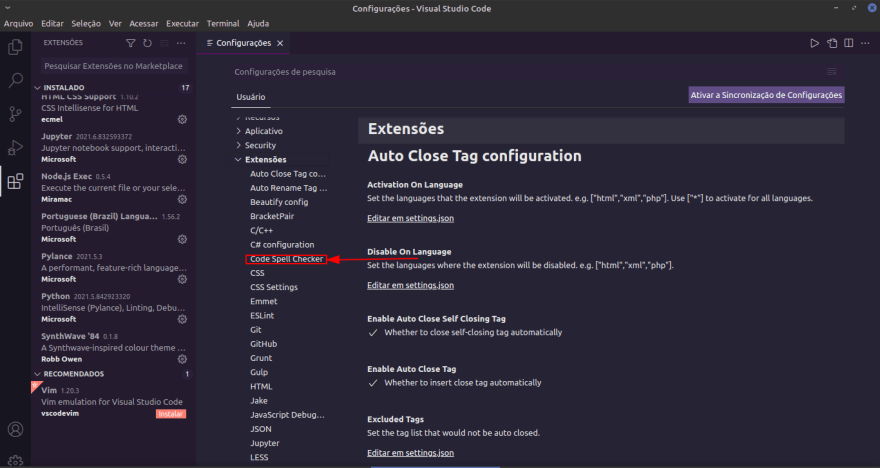This screenshot has width=880, height=468.
Task: Open the Ver menu
Action: (115, 24)
